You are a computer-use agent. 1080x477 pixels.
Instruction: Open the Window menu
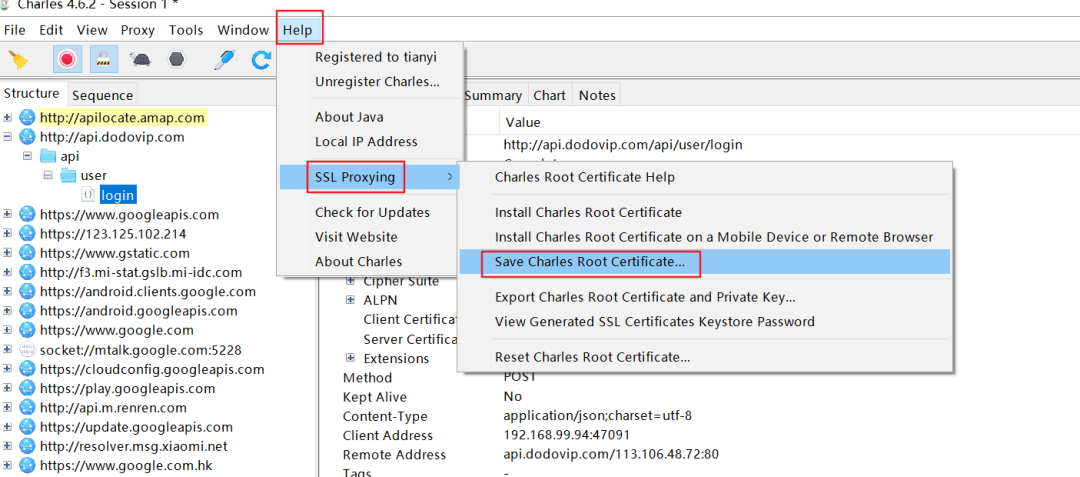pyautogui.click(x=243, y=30)
